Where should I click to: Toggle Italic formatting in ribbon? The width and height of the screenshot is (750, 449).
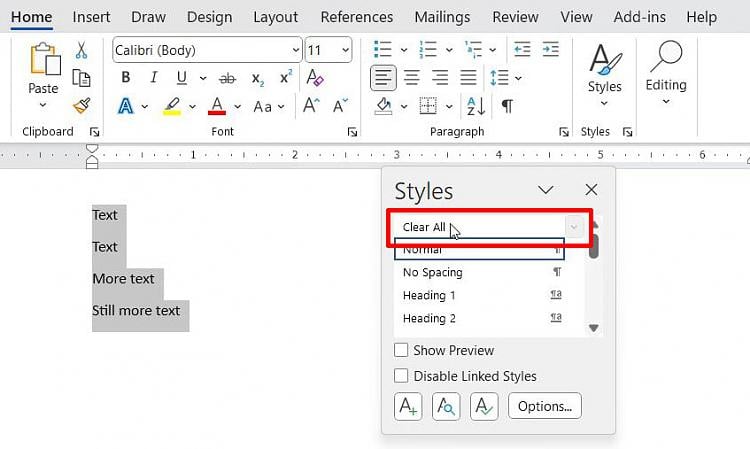click(x=153, y=78)
